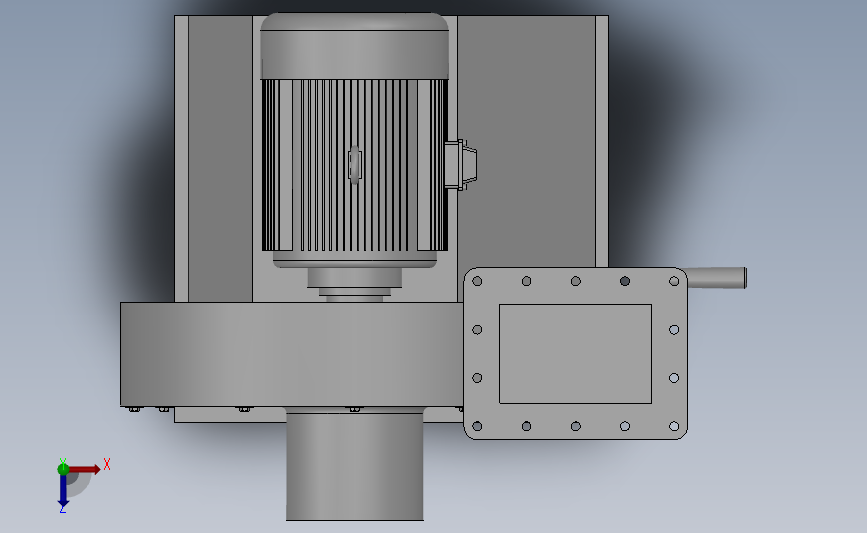Pick the small oval nameplate on the motor fins
Screen dimensions: 867x533
tap(354, 164)
